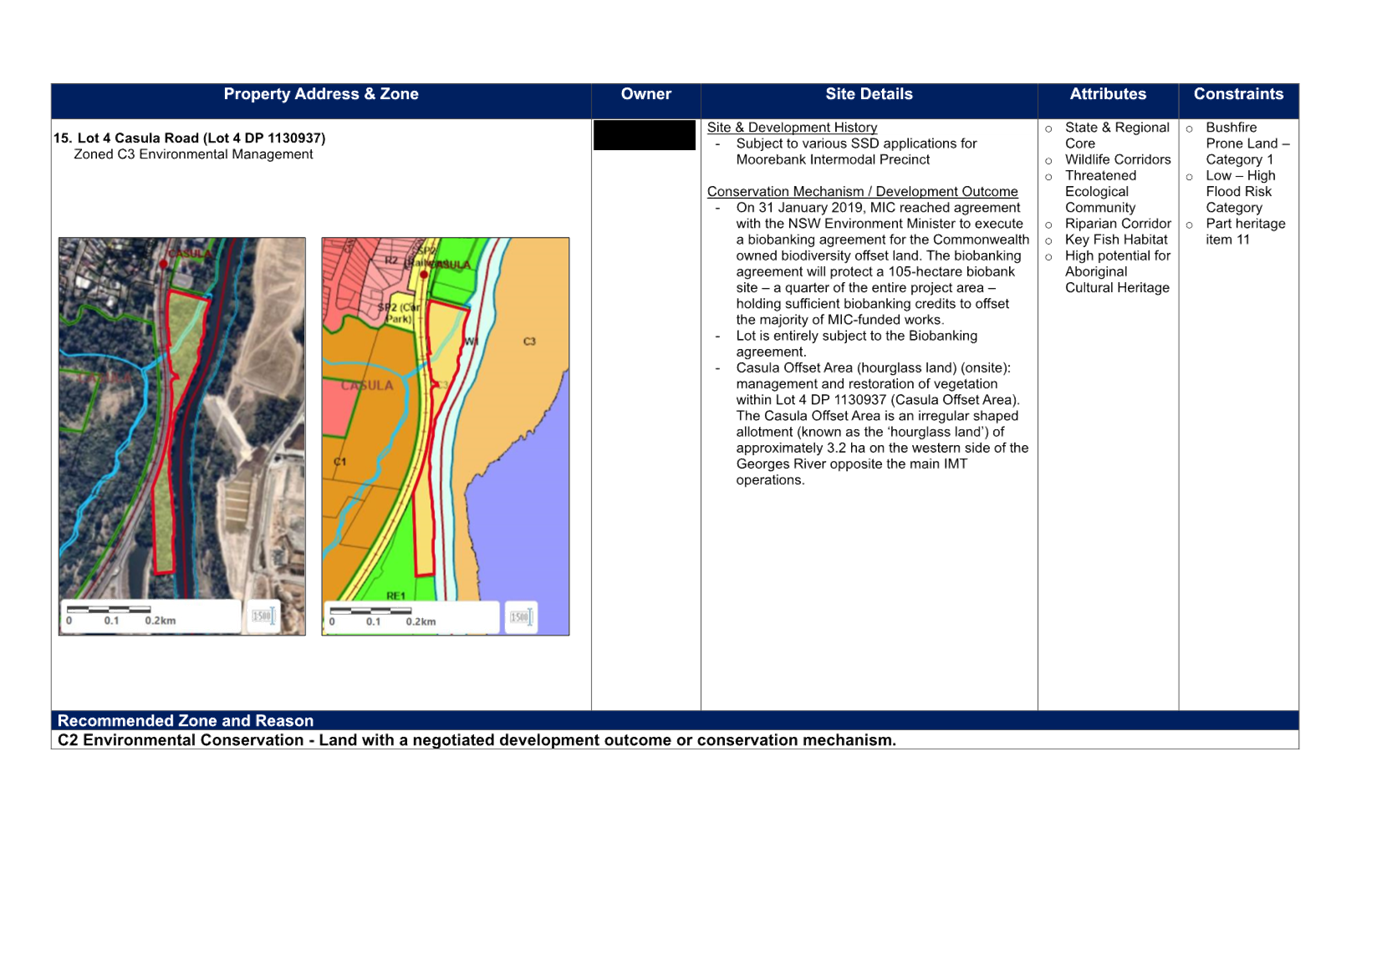Select the 'C2 Environmental Conservation' recommendation line
1382x977 pixels.
point(476,740)
